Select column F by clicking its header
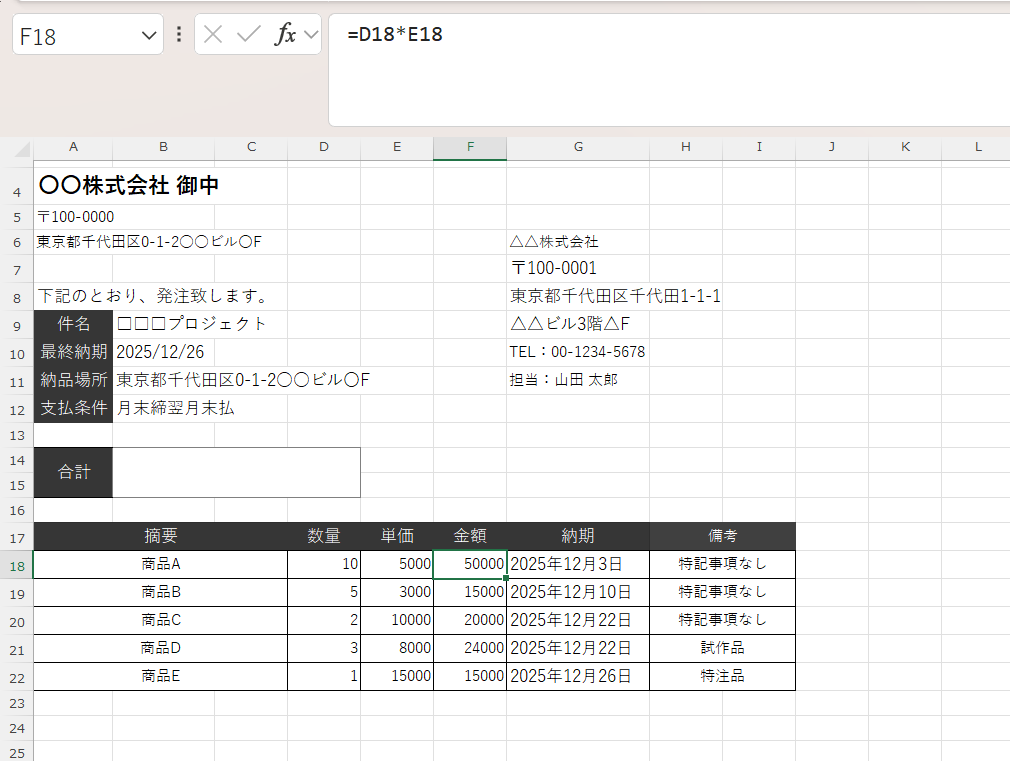This screenshot has width=1010, height=761. point(469,147)
